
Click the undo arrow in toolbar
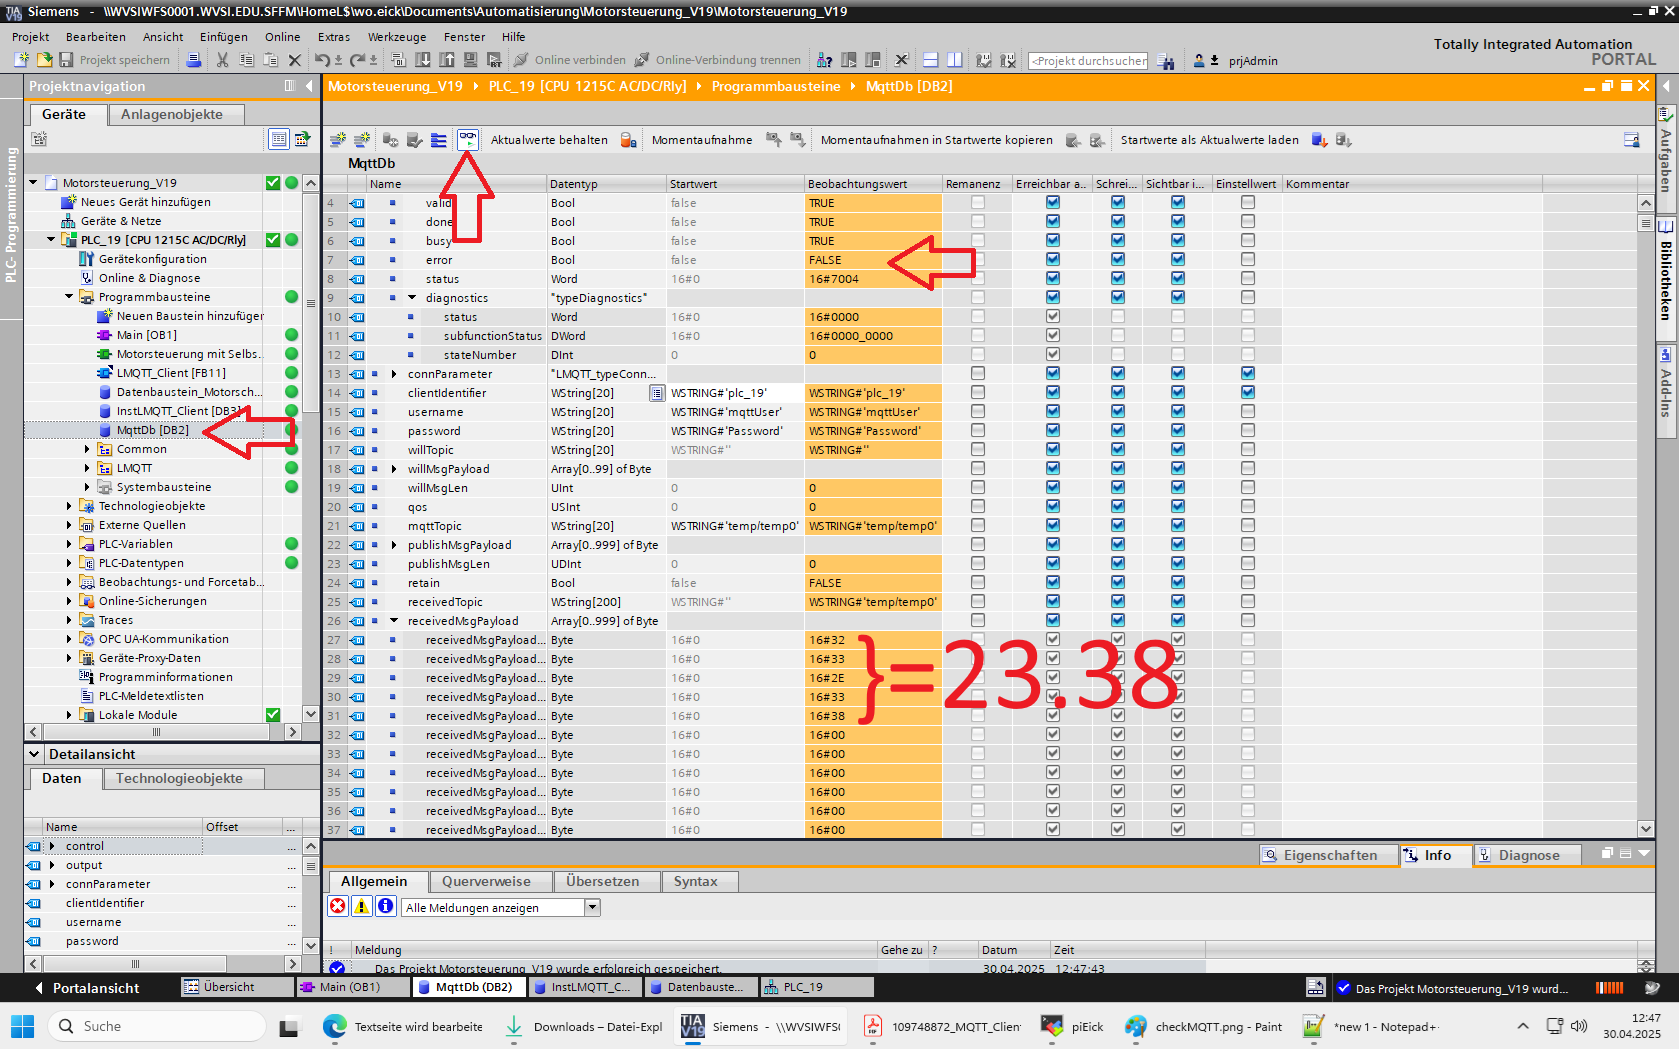pos(322,60)
